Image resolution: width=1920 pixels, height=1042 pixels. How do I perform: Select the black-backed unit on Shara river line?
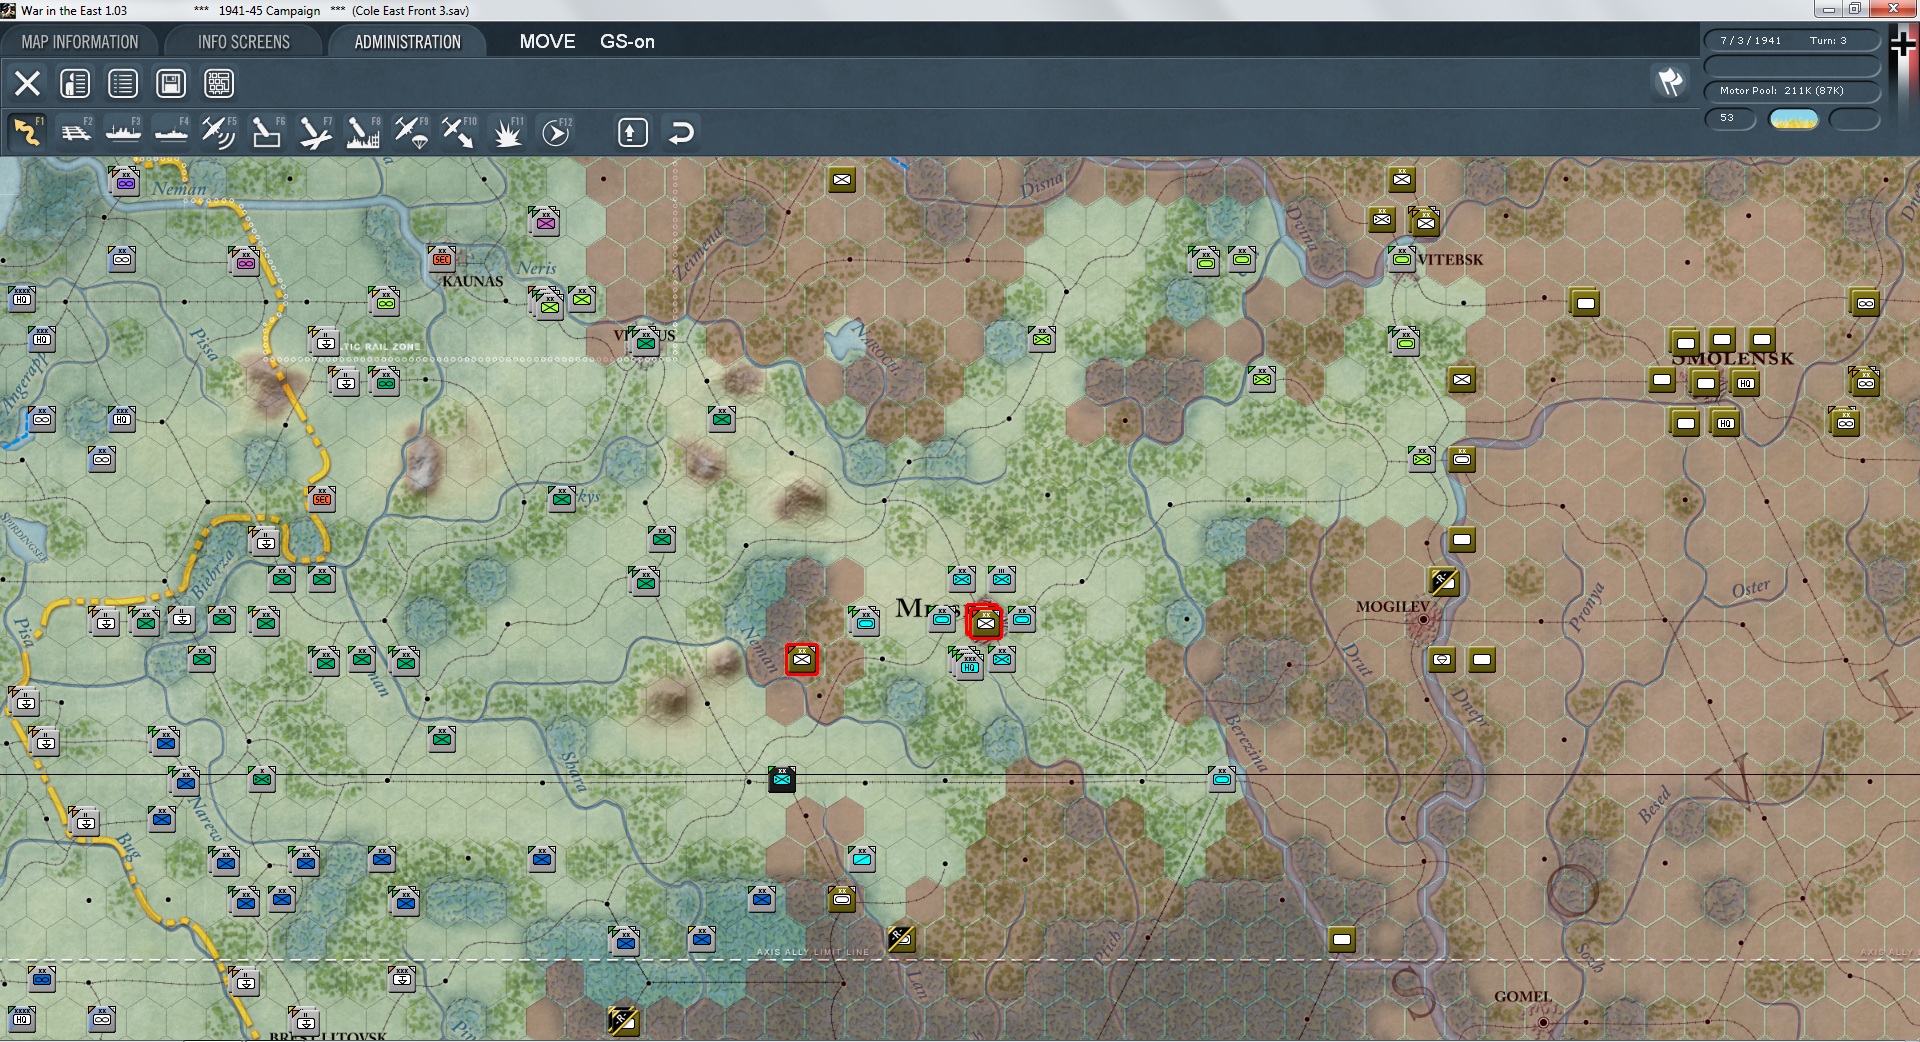[782, 779]
